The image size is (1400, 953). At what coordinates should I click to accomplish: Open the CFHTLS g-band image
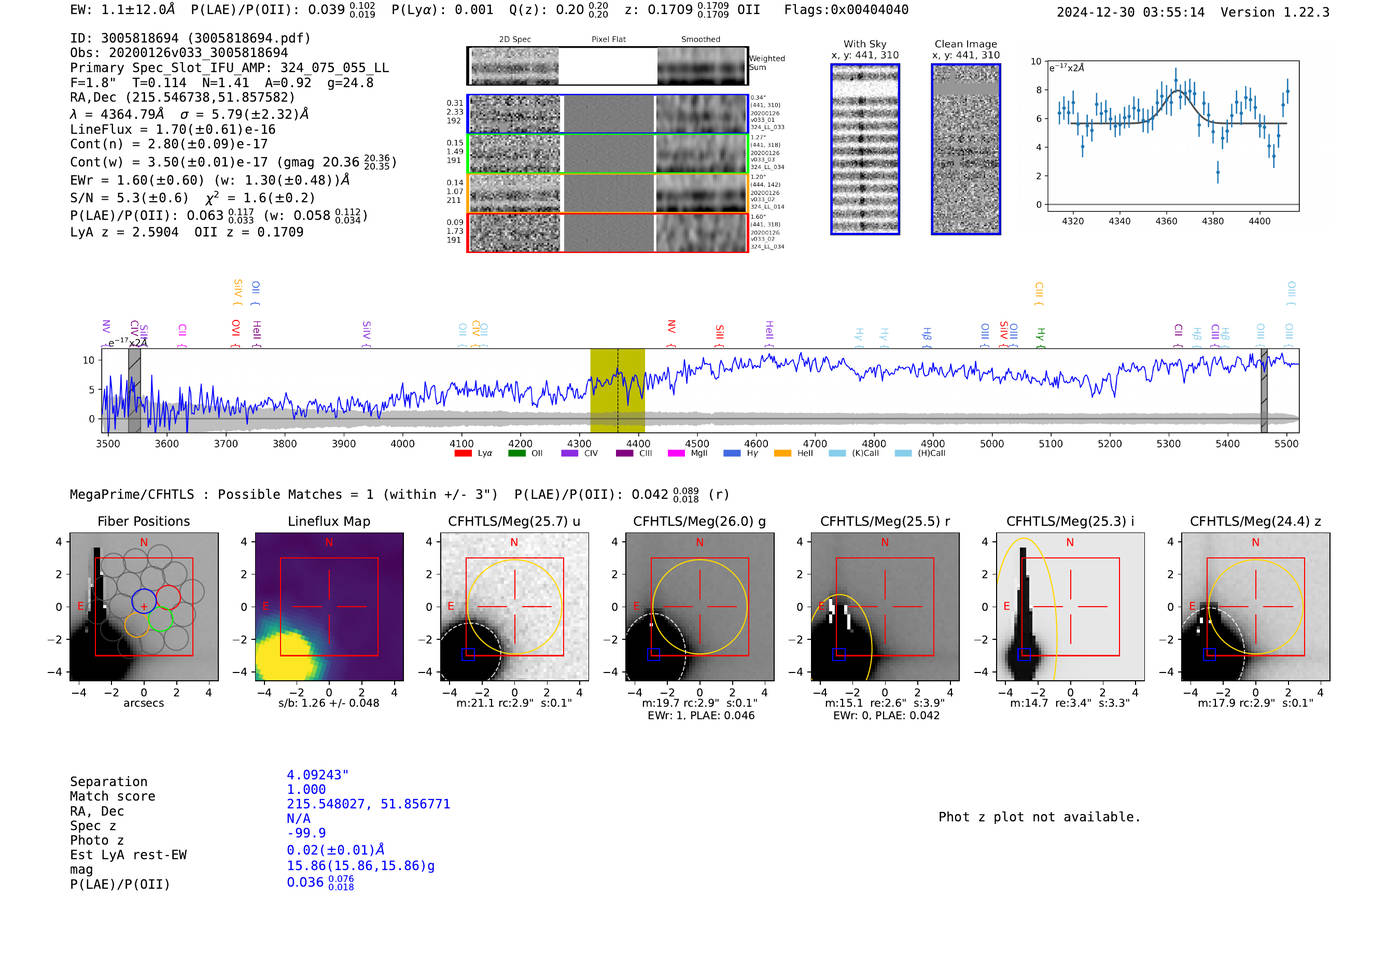(700, 606)
